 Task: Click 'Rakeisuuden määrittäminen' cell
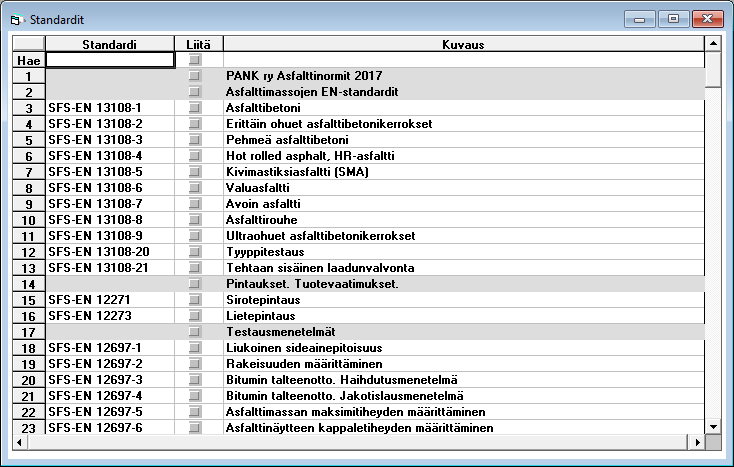click(464, 364)
